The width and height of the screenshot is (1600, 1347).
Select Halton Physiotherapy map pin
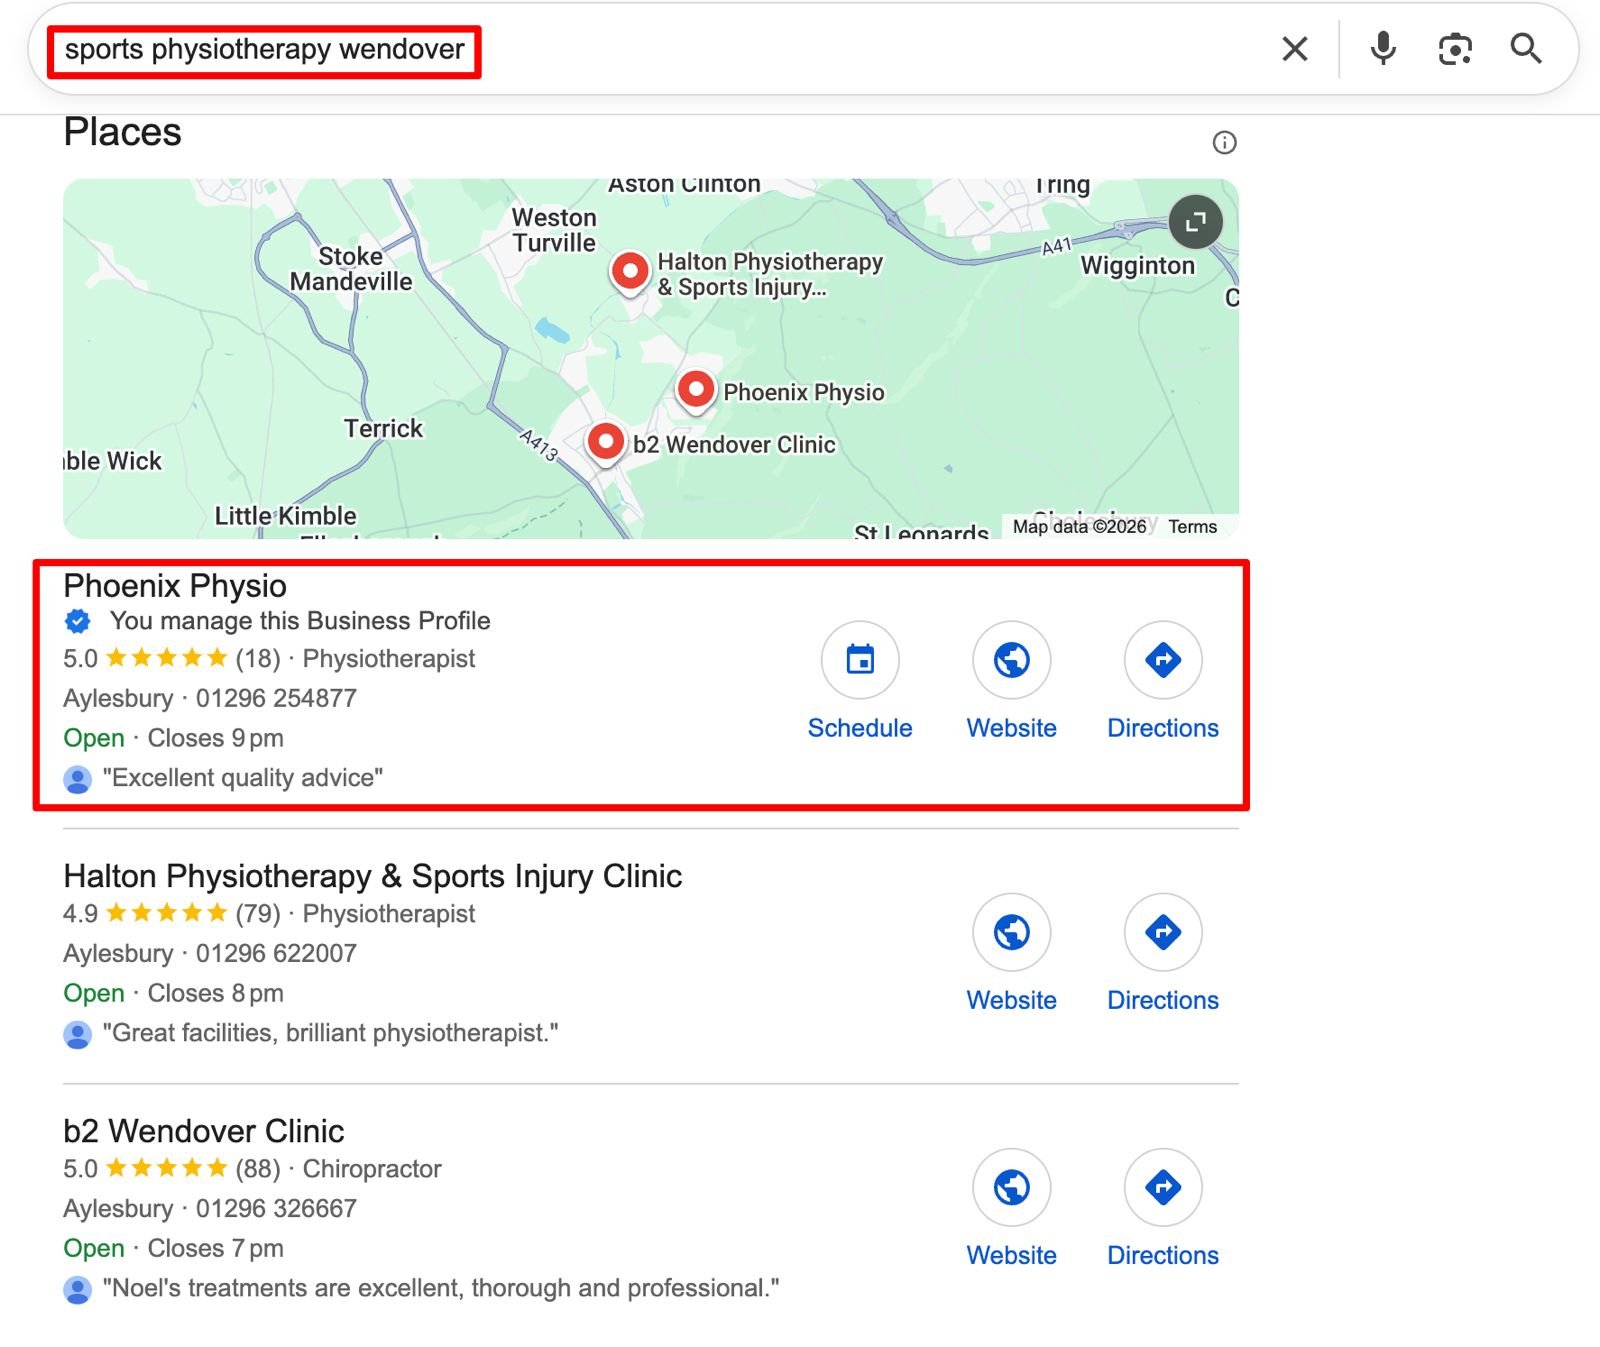[630, 271]
